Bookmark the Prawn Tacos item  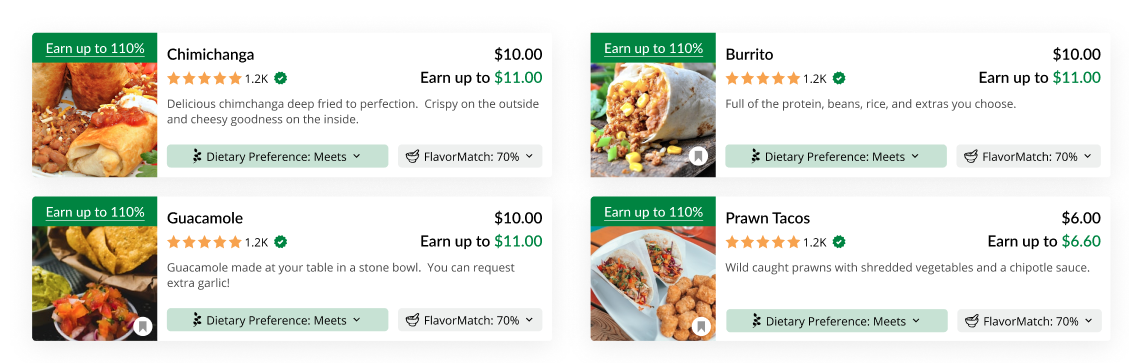click(x=701, y=327)
